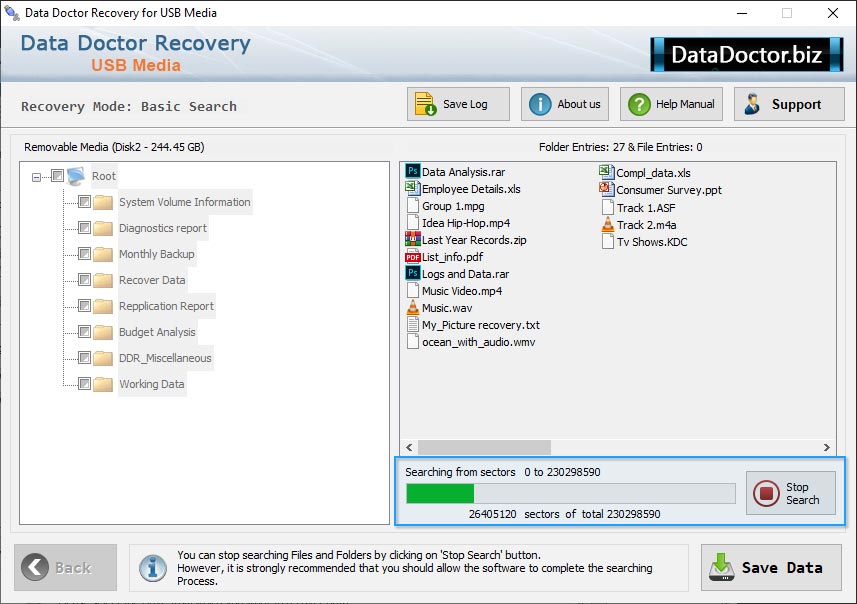Click the Consumer Survey.ppt presentation icon
The width and height of the screenshot is (857, 604).
607,189
